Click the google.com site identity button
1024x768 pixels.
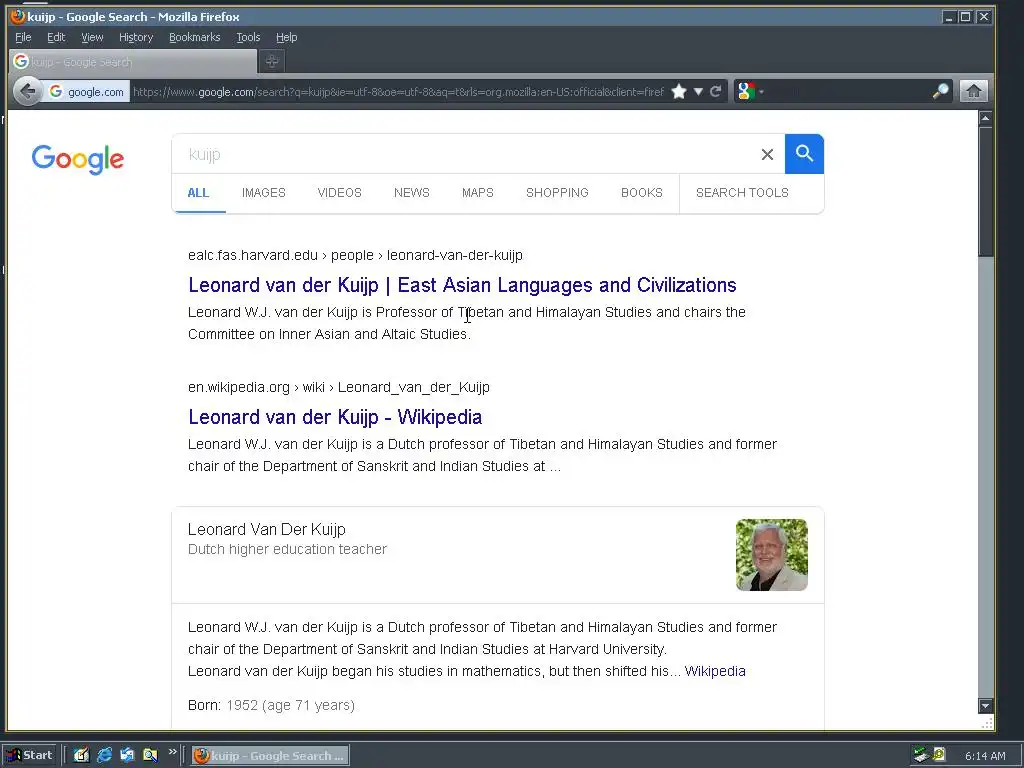click(x=86, y=92)
